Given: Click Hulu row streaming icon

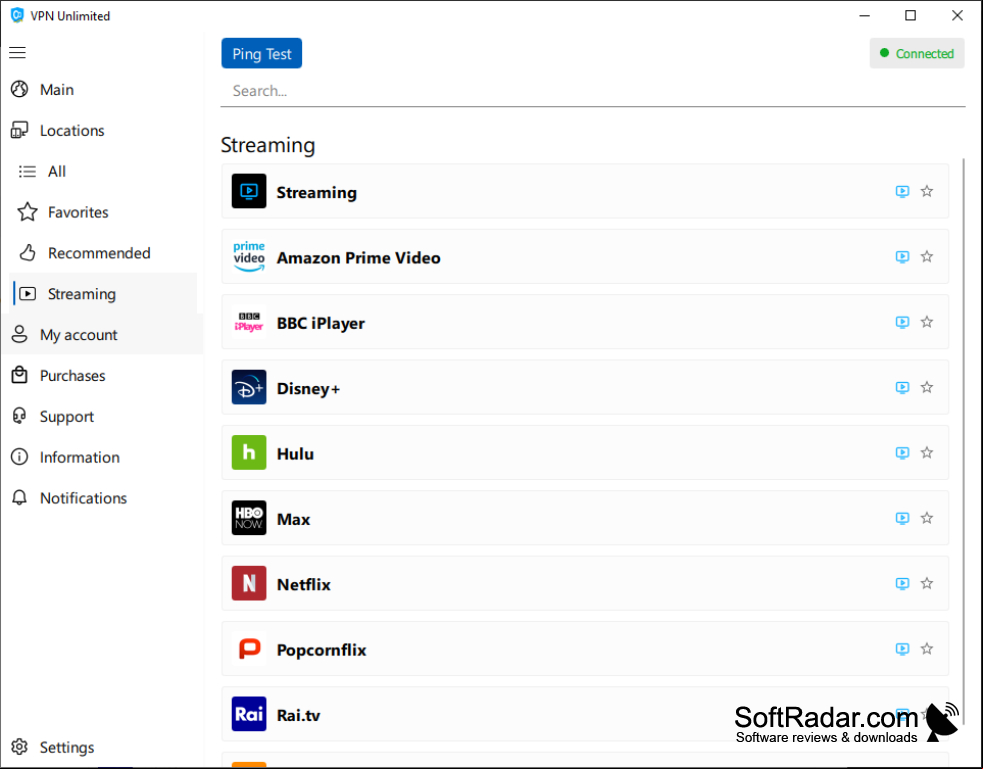Looking at the screenshot, I should pos(902,453).
